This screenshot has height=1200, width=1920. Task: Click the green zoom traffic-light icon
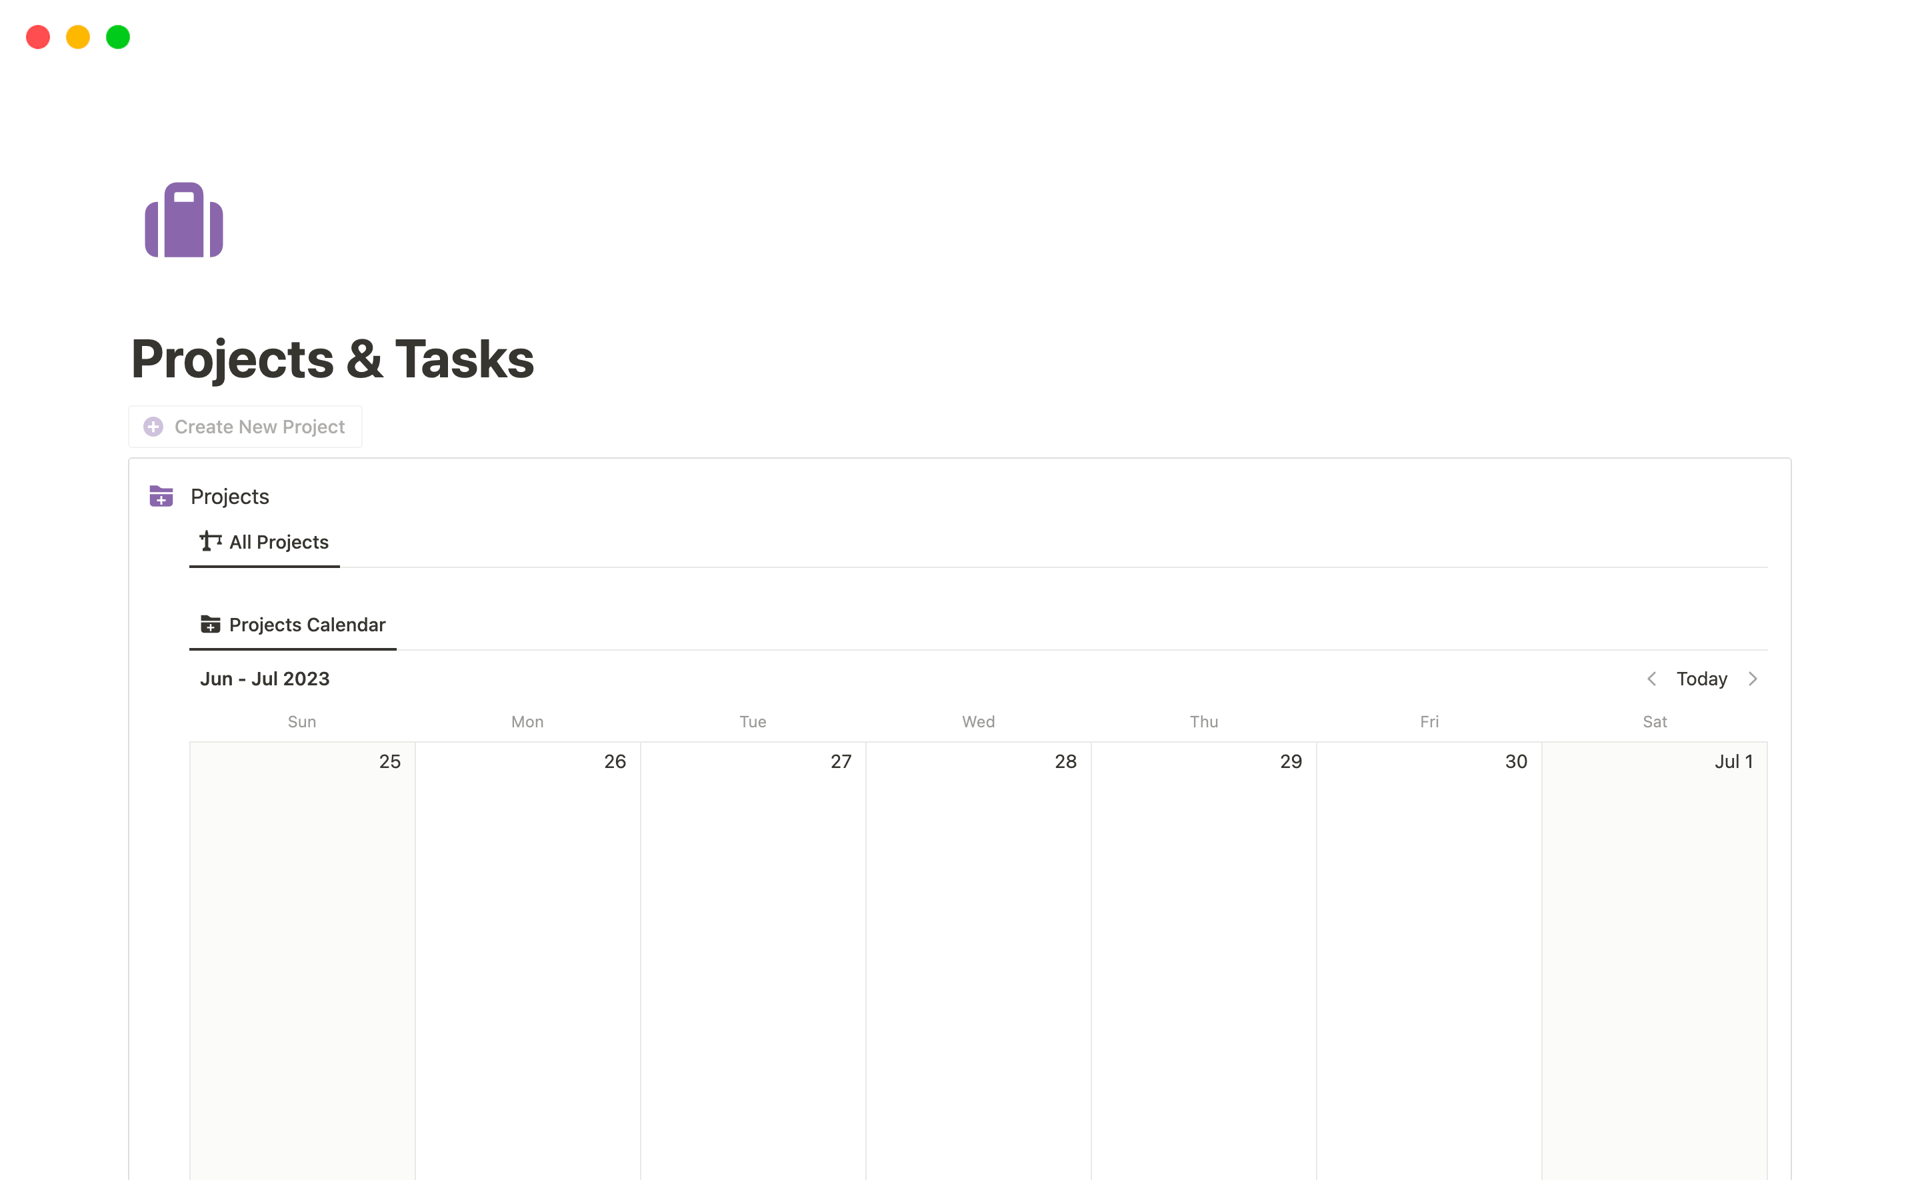(117, 36)
